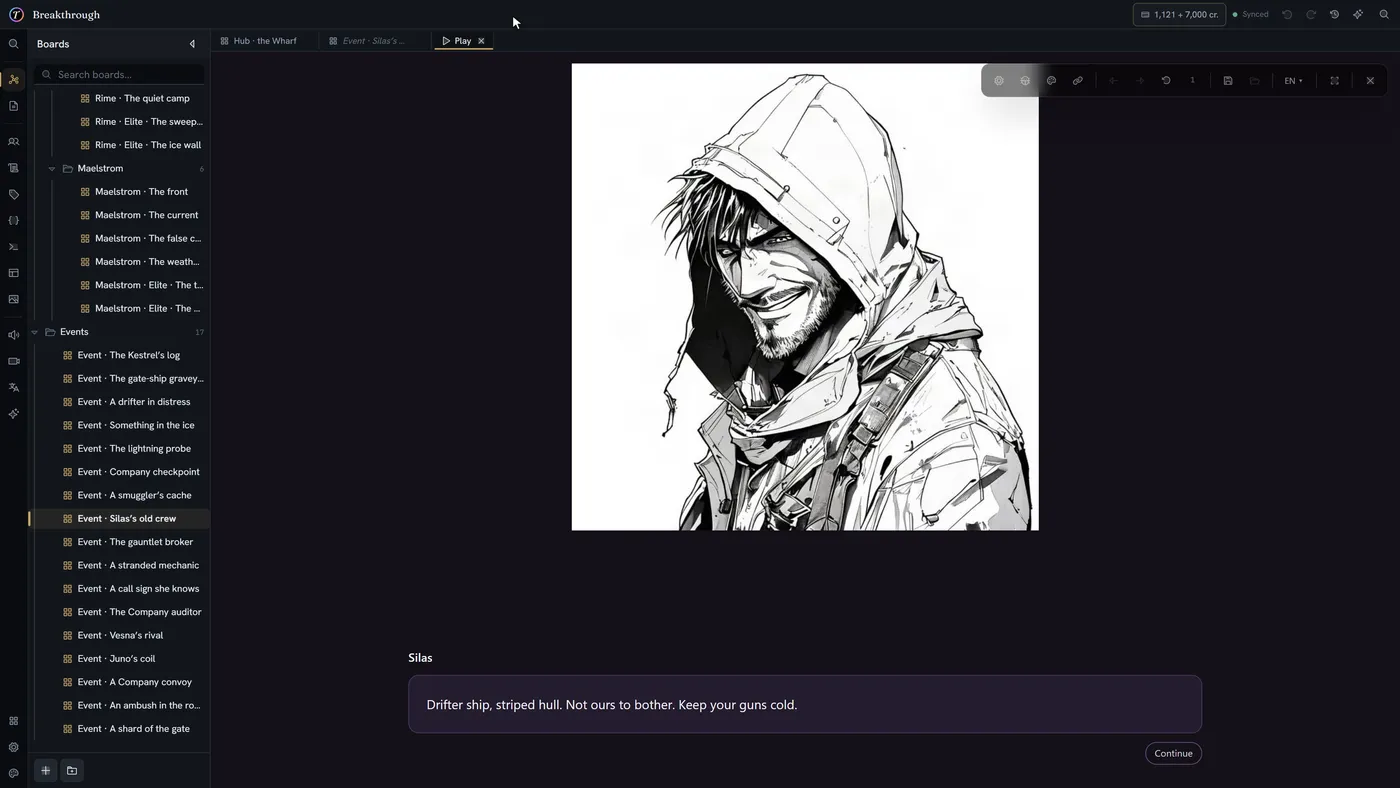The width and height of the screenshot is (1400, 788).
Task: Close the Play tab
Action: (481, 41)
